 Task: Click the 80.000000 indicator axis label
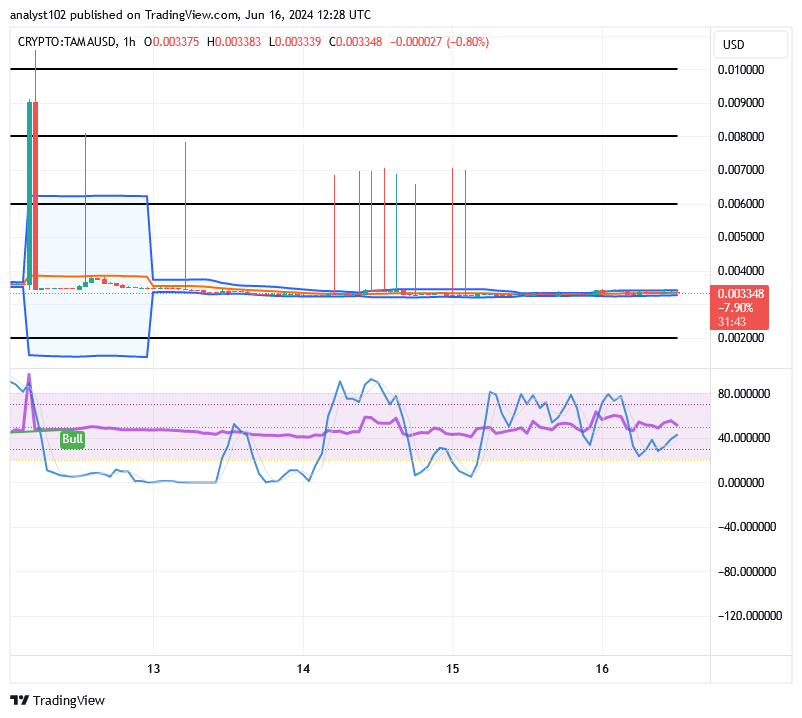[744, 394]
